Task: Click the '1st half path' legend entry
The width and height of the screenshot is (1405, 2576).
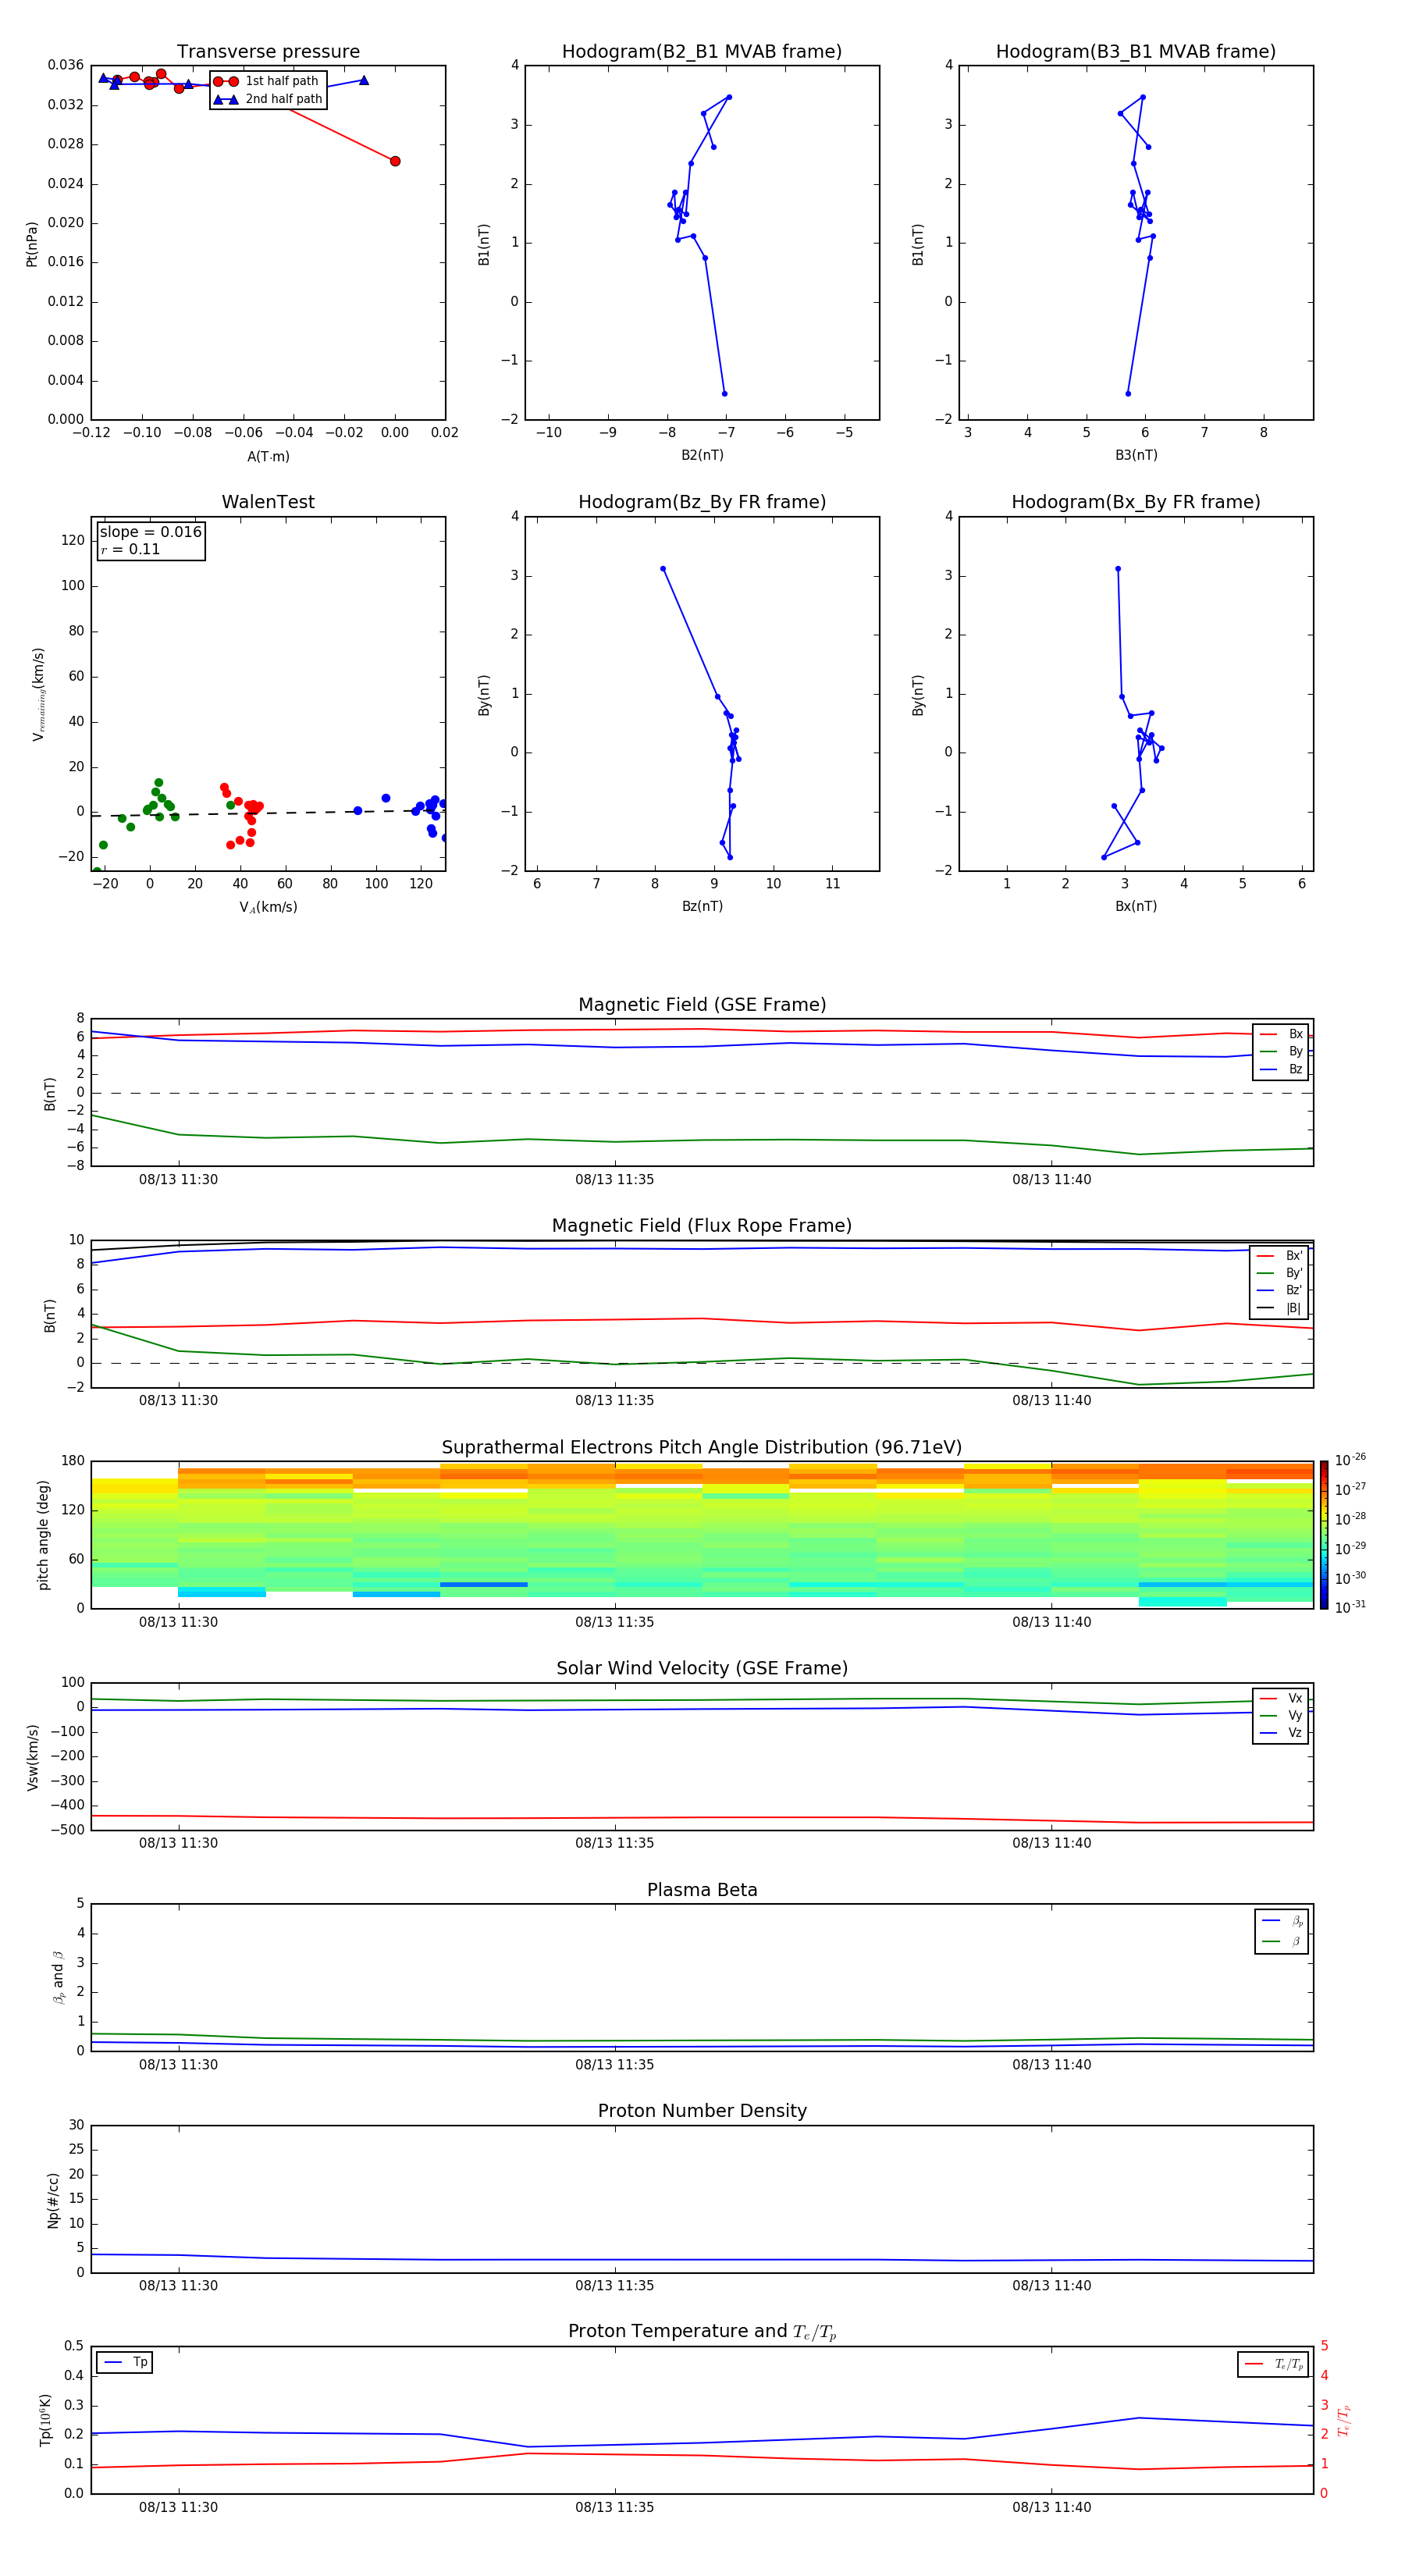Action: 266,81
